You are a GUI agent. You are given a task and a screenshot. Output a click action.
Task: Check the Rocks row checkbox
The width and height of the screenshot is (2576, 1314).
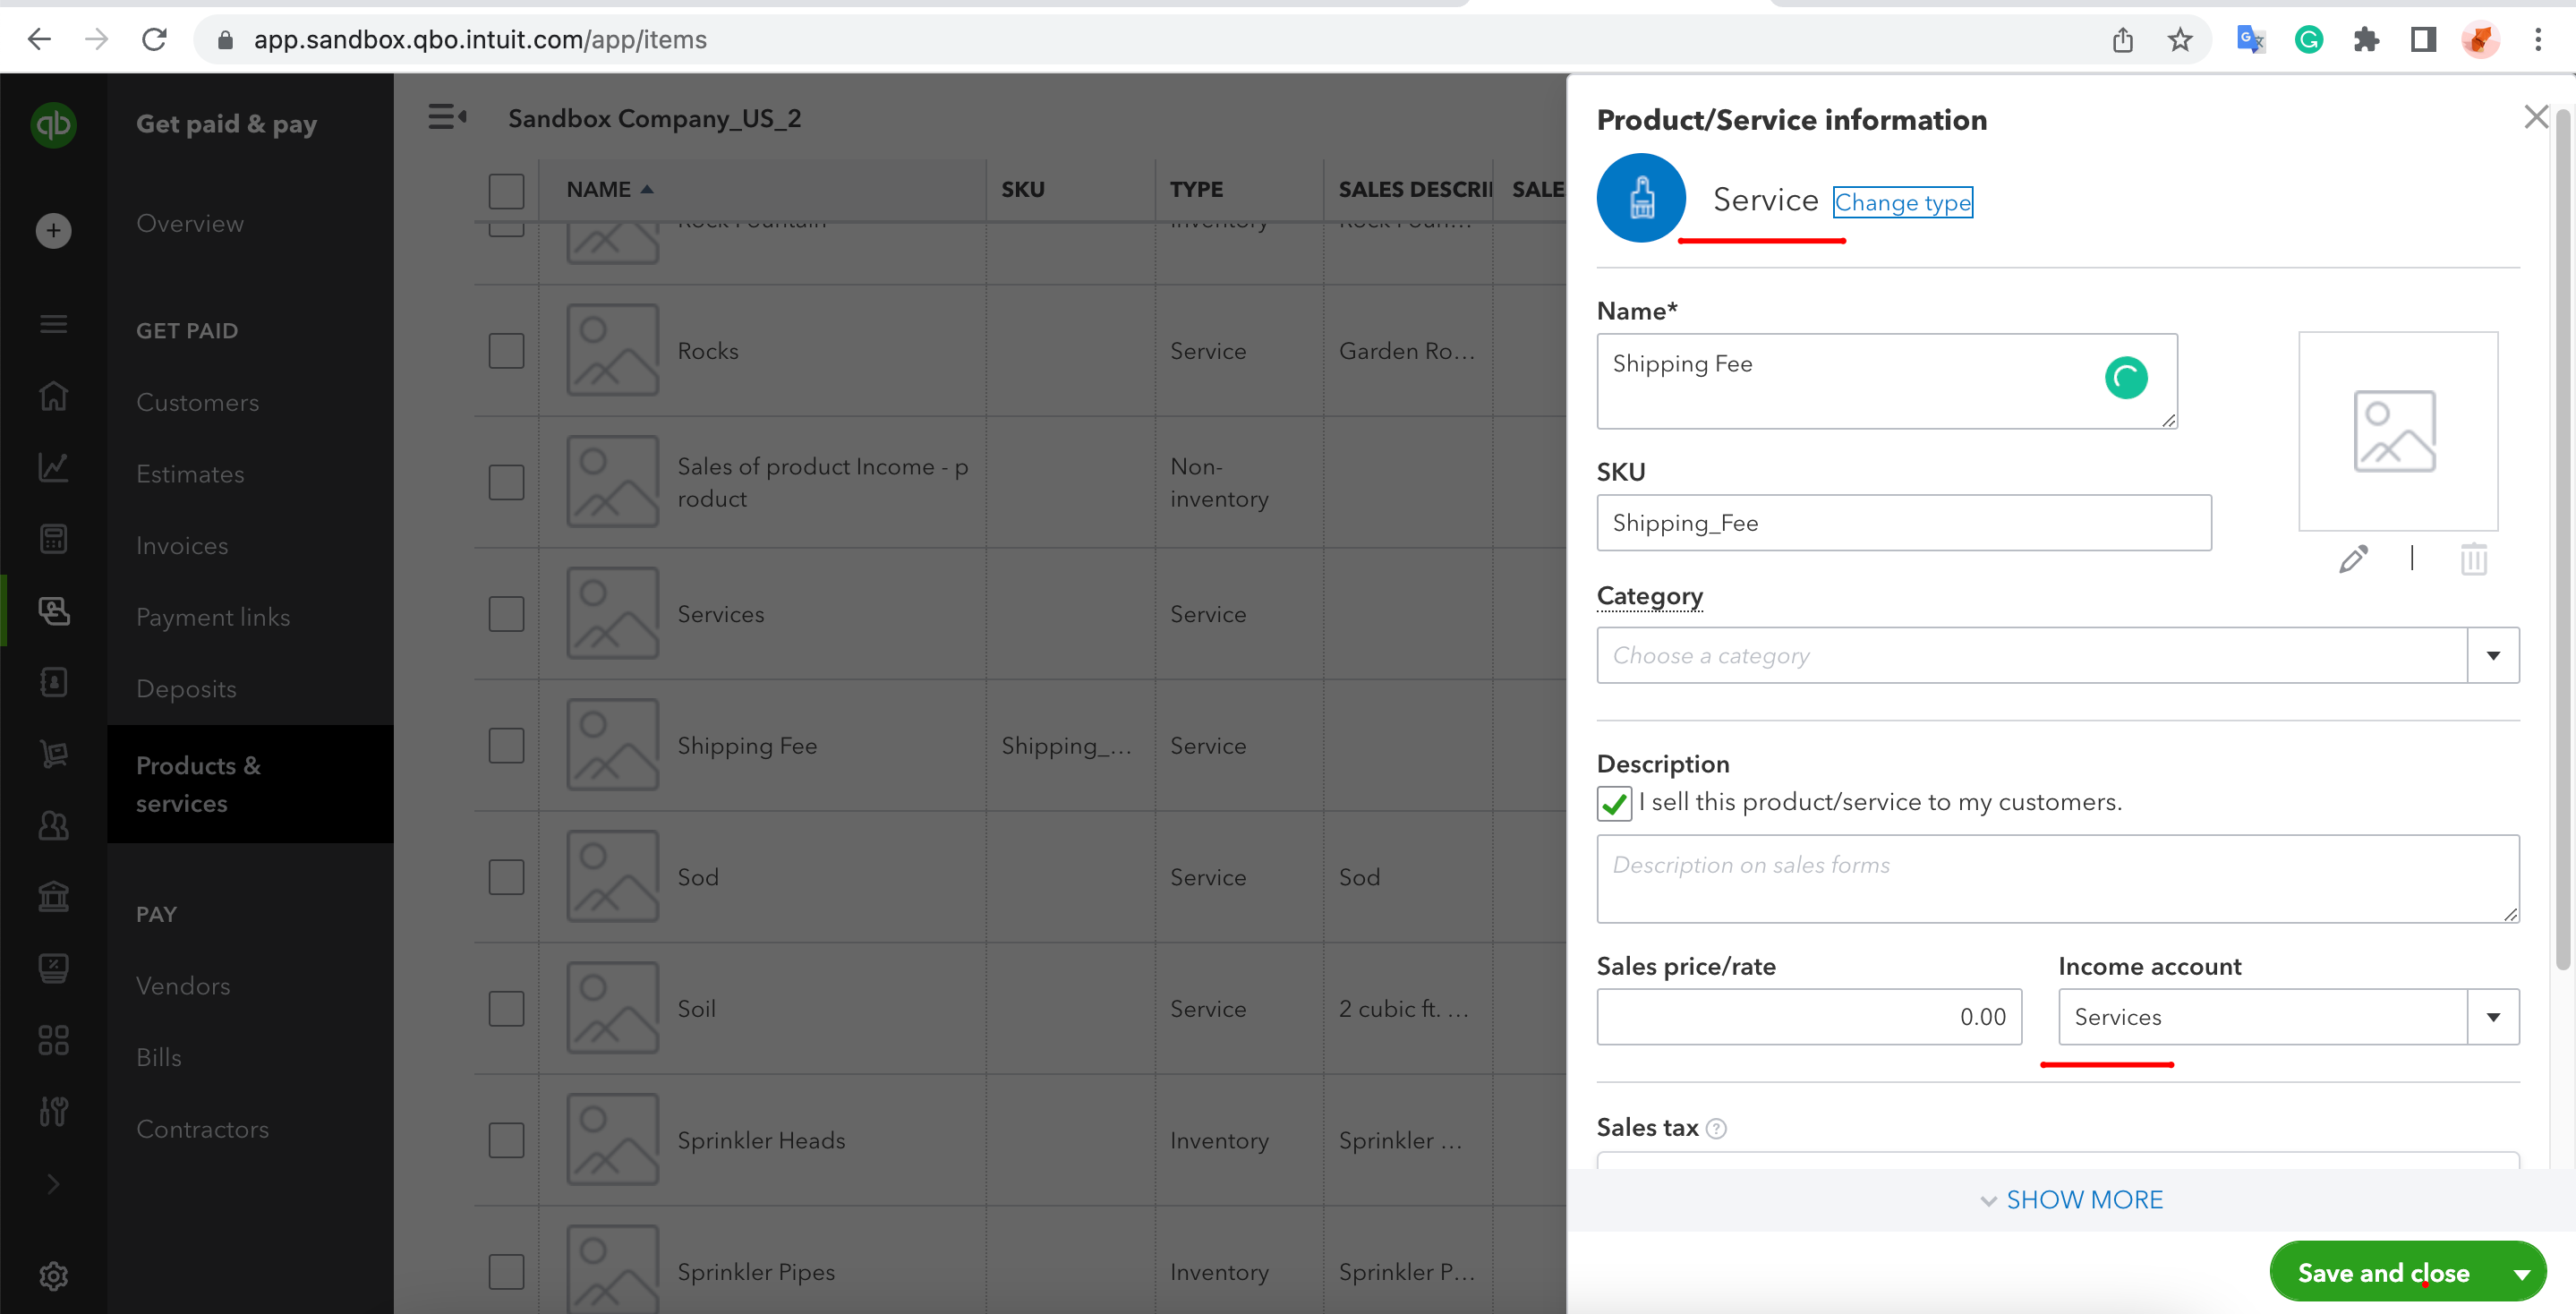506,351
